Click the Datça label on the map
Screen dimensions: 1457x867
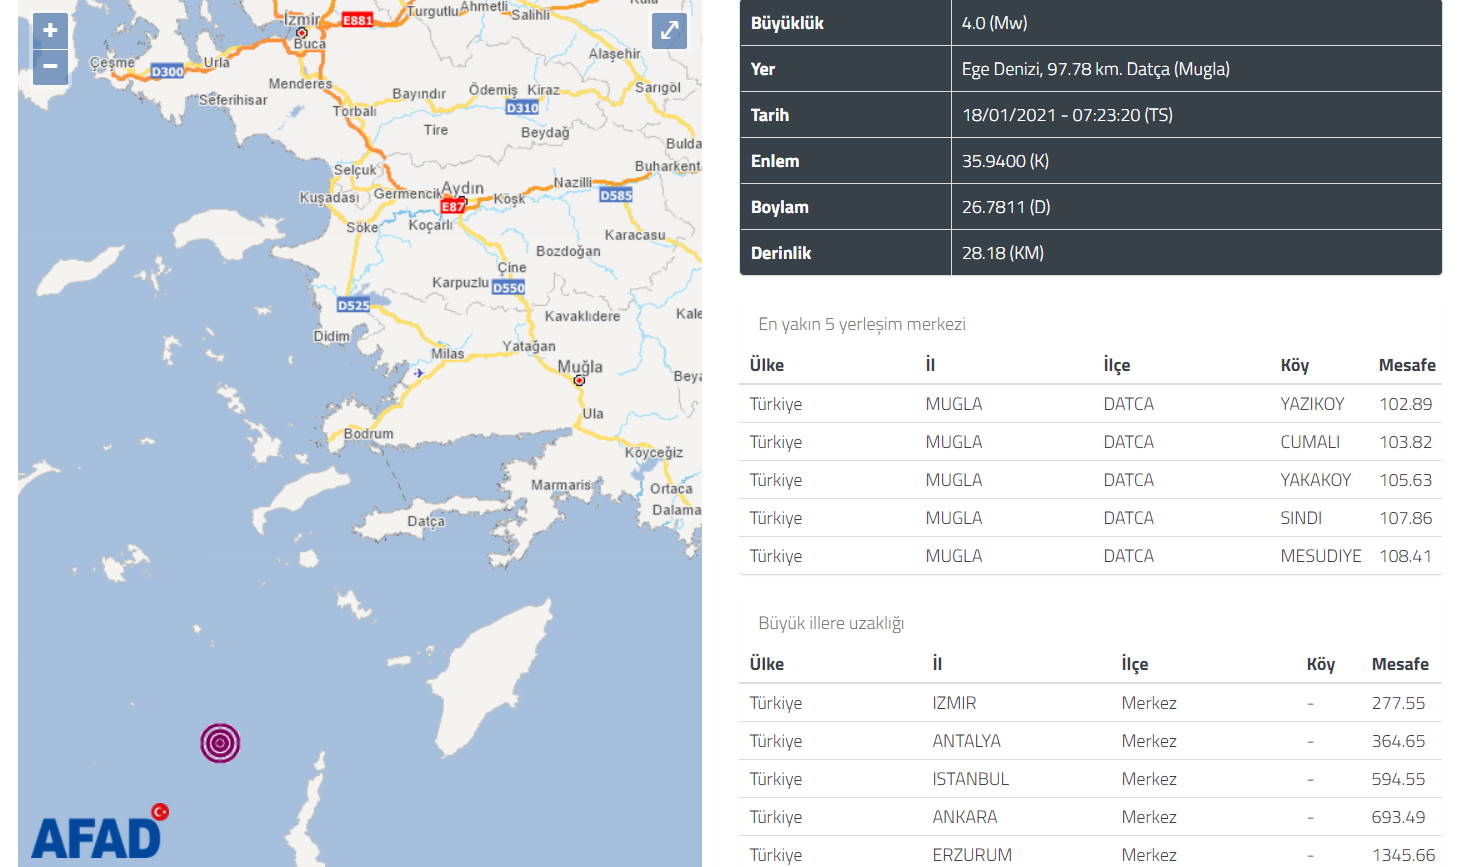425,521
